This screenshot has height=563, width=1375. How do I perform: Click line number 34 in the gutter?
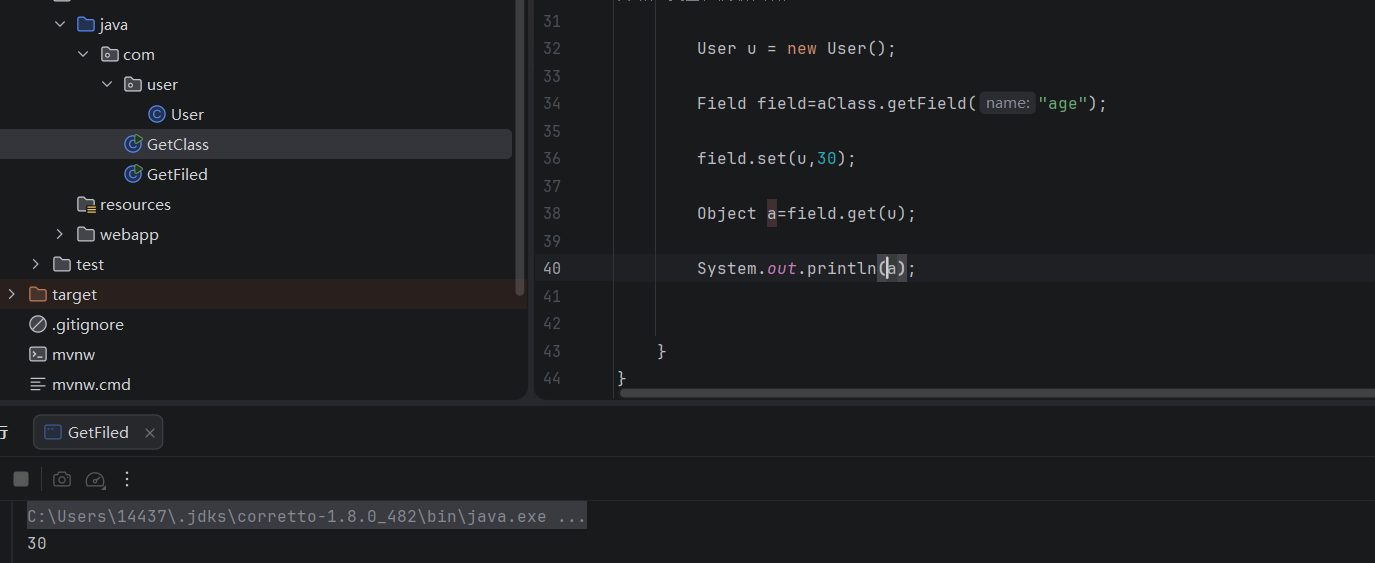[551, 103]
